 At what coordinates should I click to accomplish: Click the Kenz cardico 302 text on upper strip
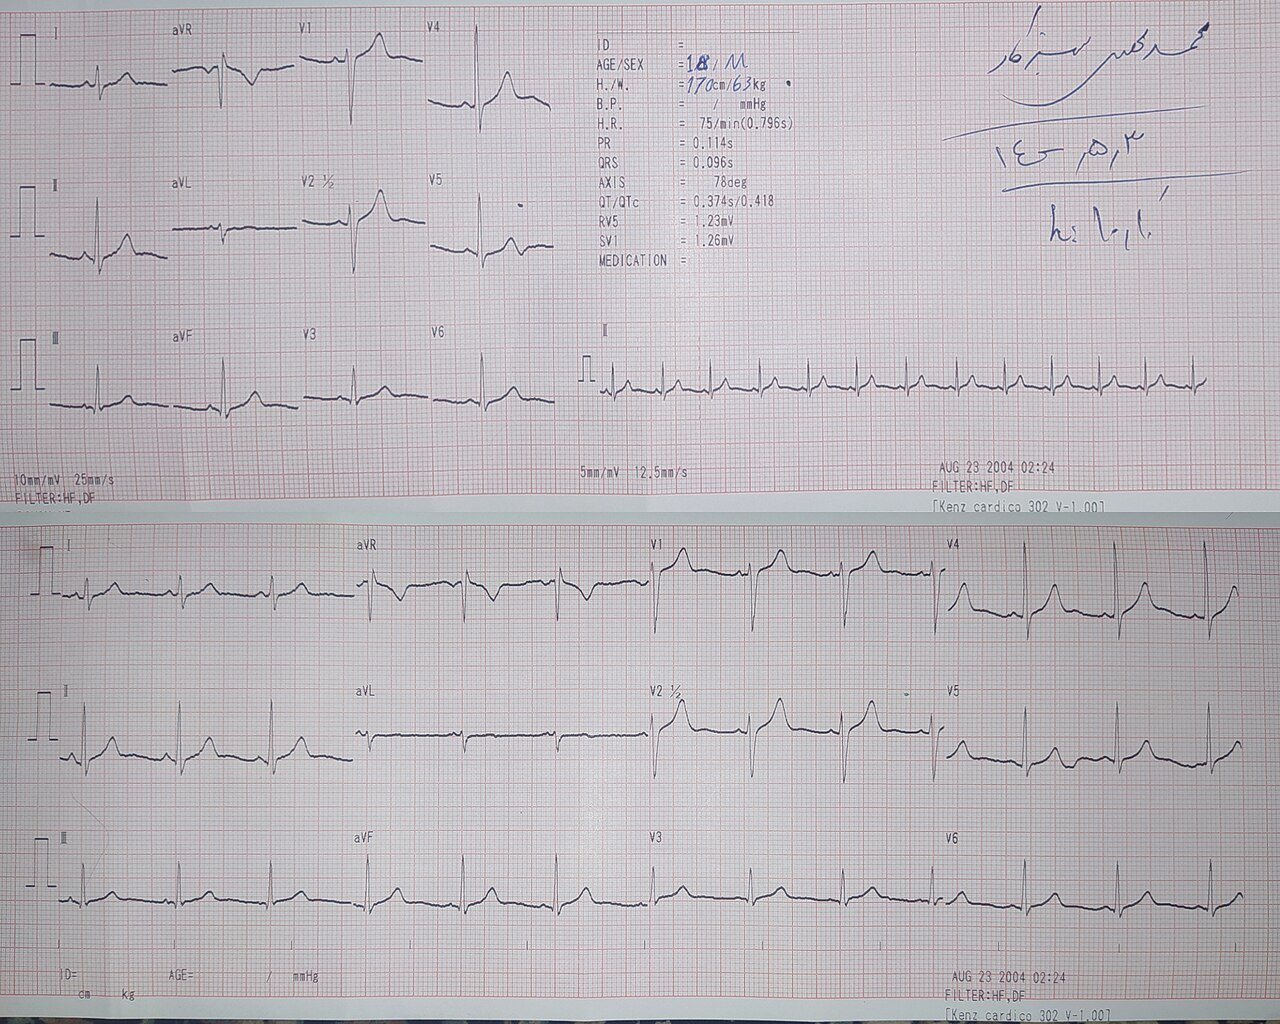click(x=1017, y=507)
